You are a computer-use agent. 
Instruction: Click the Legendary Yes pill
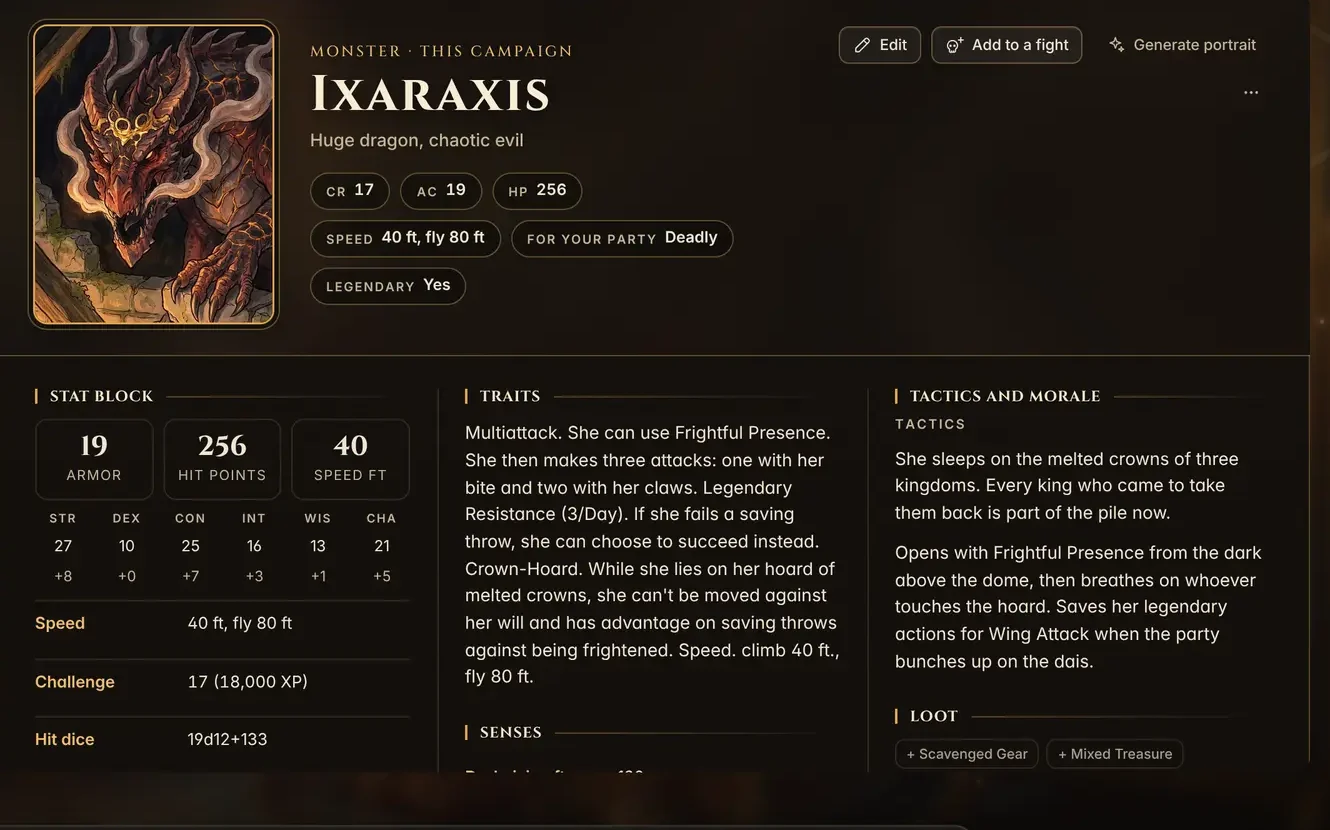[388, 286]
